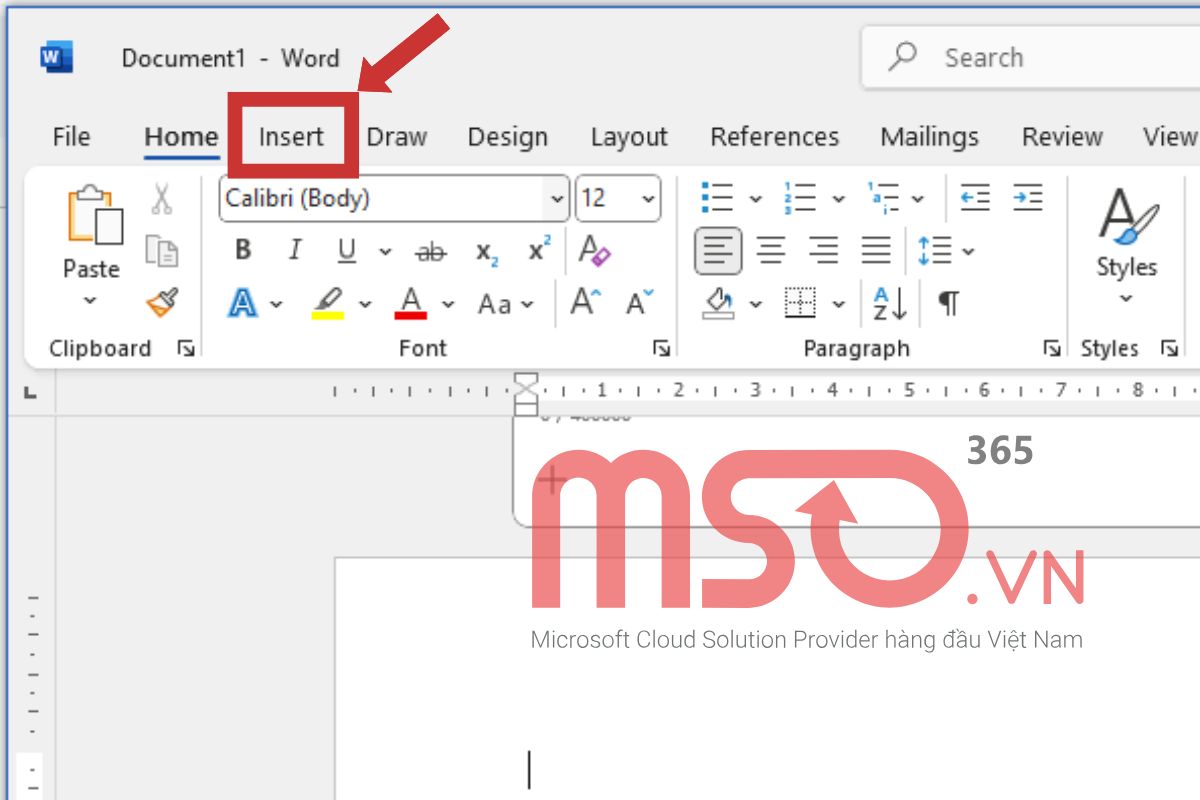
Task: Click the Copy icon in Clipboard
Action: pos(161,250)
